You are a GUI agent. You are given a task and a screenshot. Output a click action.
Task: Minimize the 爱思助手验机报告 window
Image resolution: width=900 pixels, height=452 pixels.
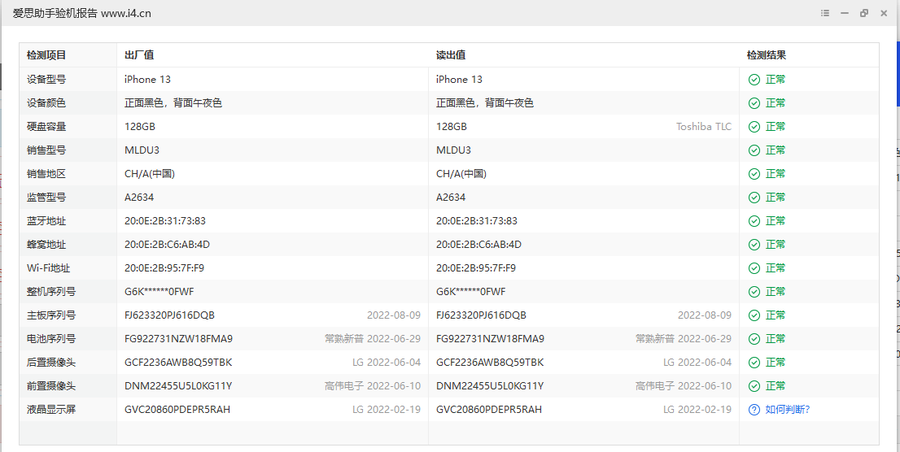(x=844, y=13)
